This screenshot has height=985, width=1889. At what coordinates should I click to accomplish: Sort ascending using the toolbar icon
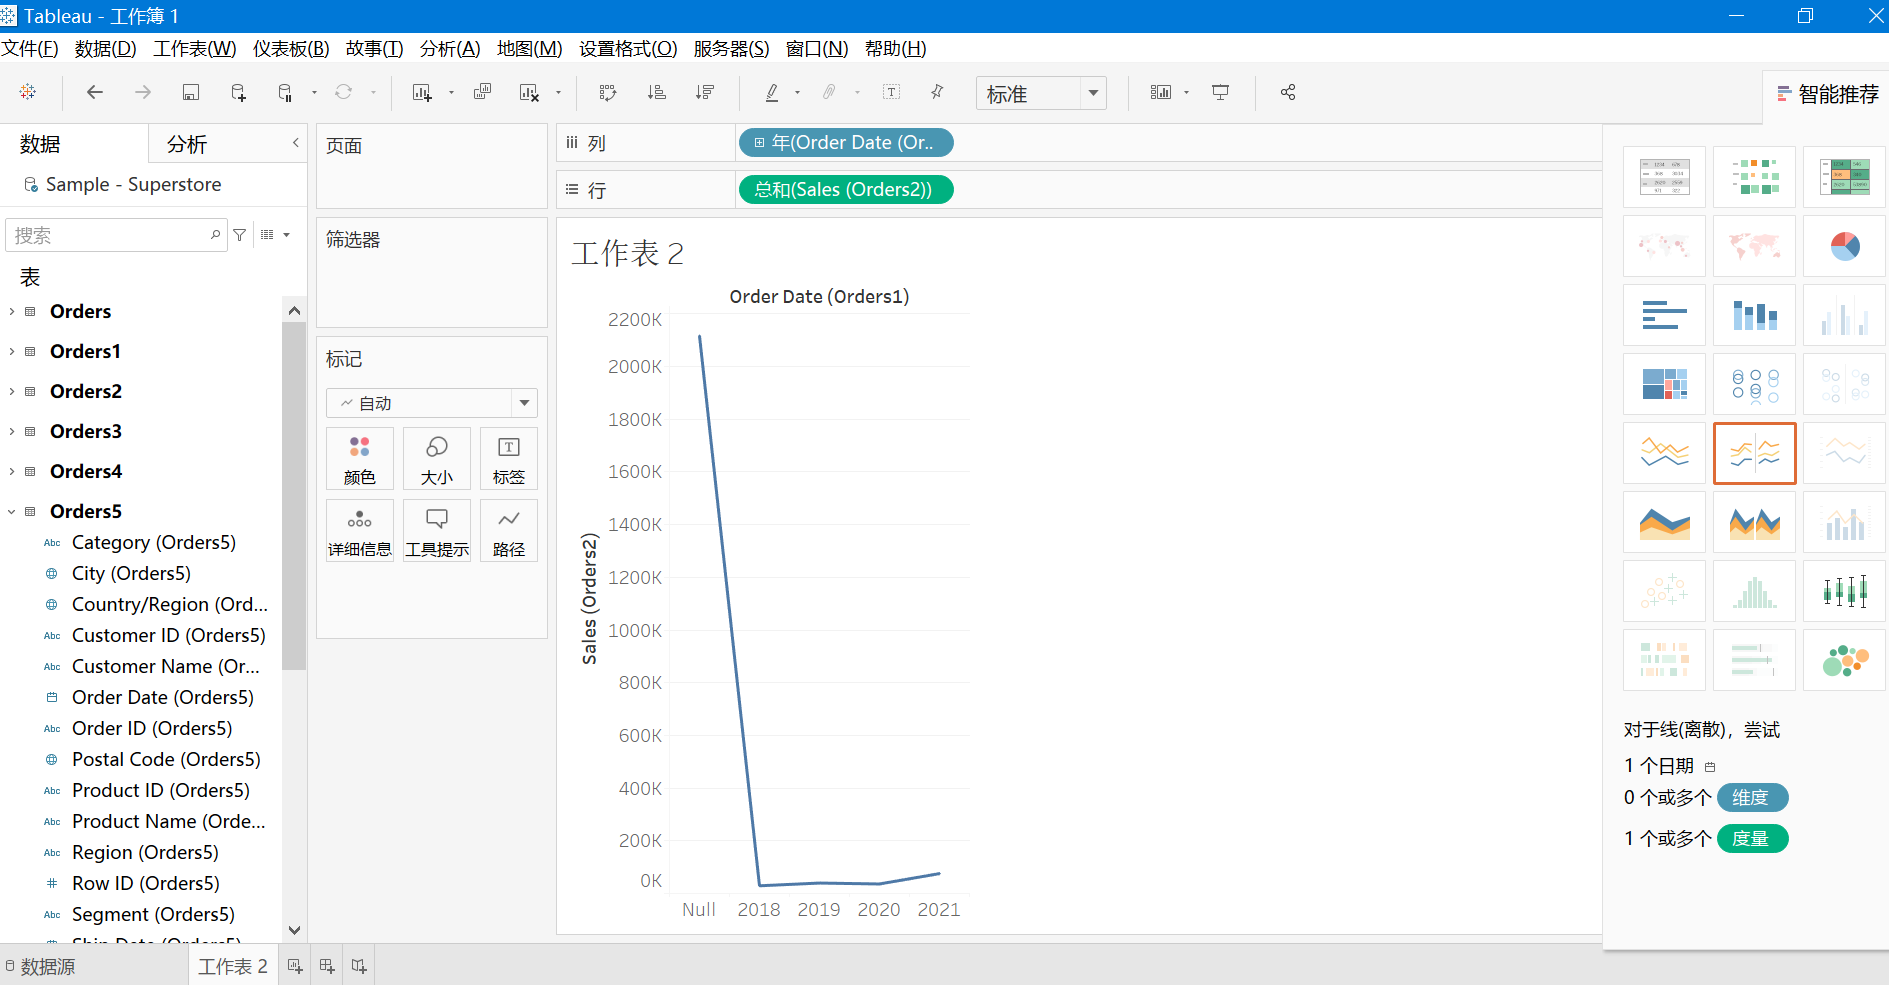tap(657, 92)
